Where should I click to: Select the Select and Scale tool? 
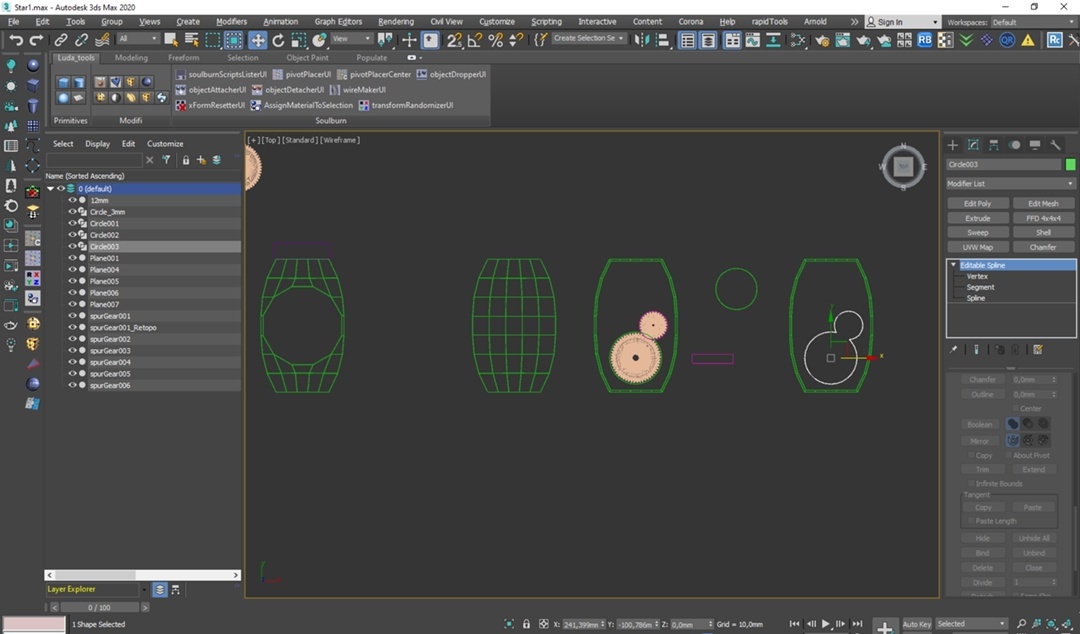pyautogui.click(x=299, y=40)
